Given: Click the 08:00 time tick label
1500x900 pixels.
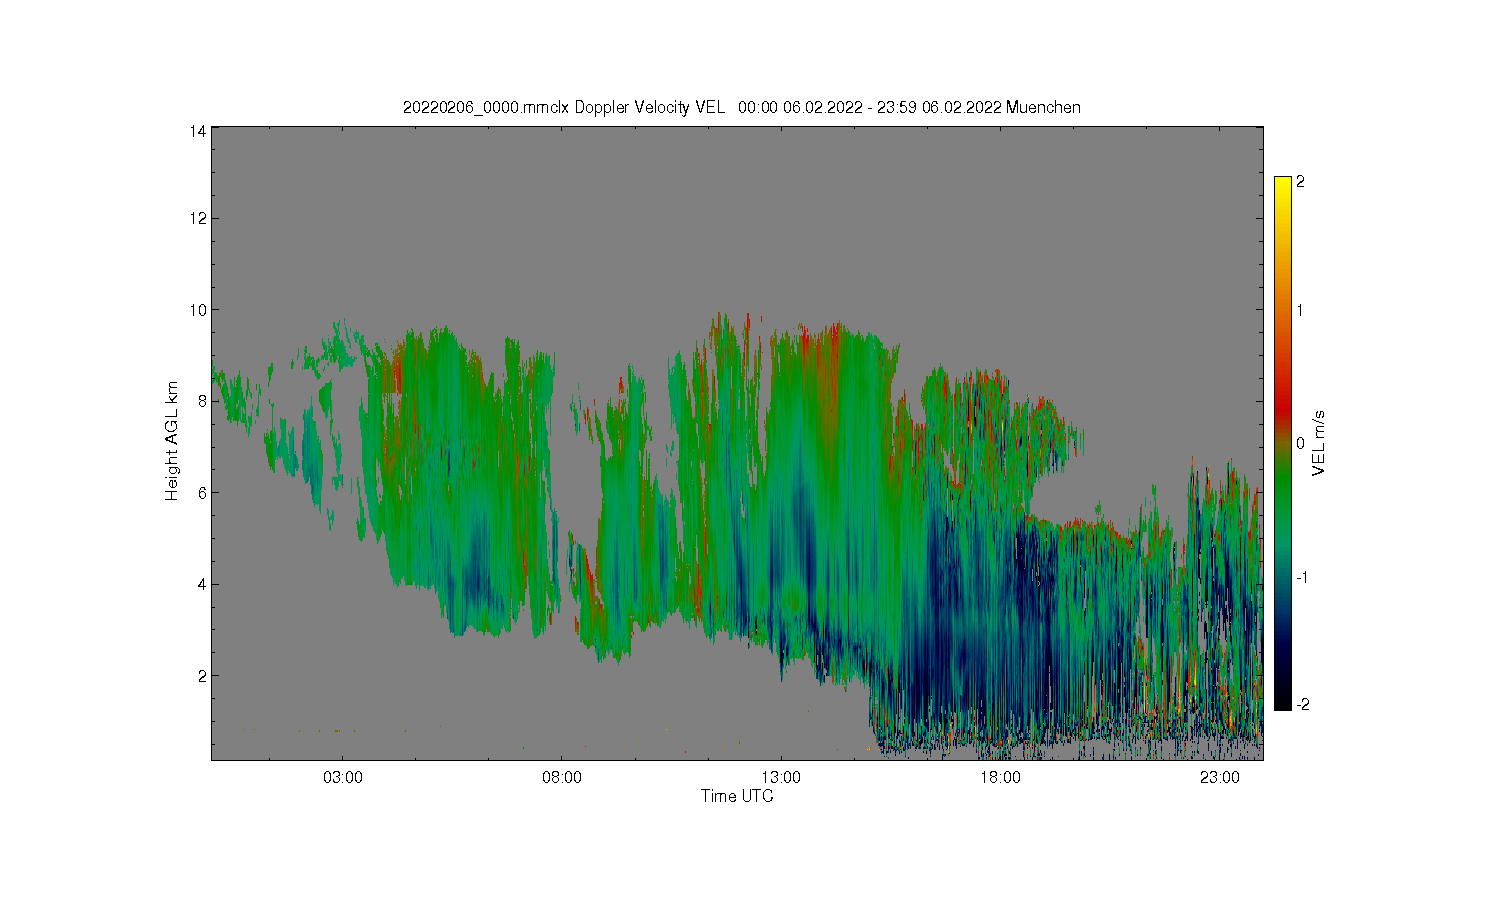Looking at the screenshot, I should pos(562,778).
